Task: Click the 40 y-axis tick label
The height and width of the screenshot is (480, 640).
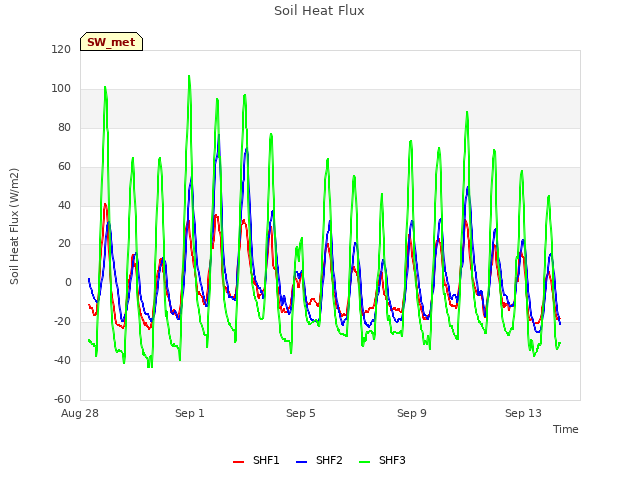Action: coord(64,205)
